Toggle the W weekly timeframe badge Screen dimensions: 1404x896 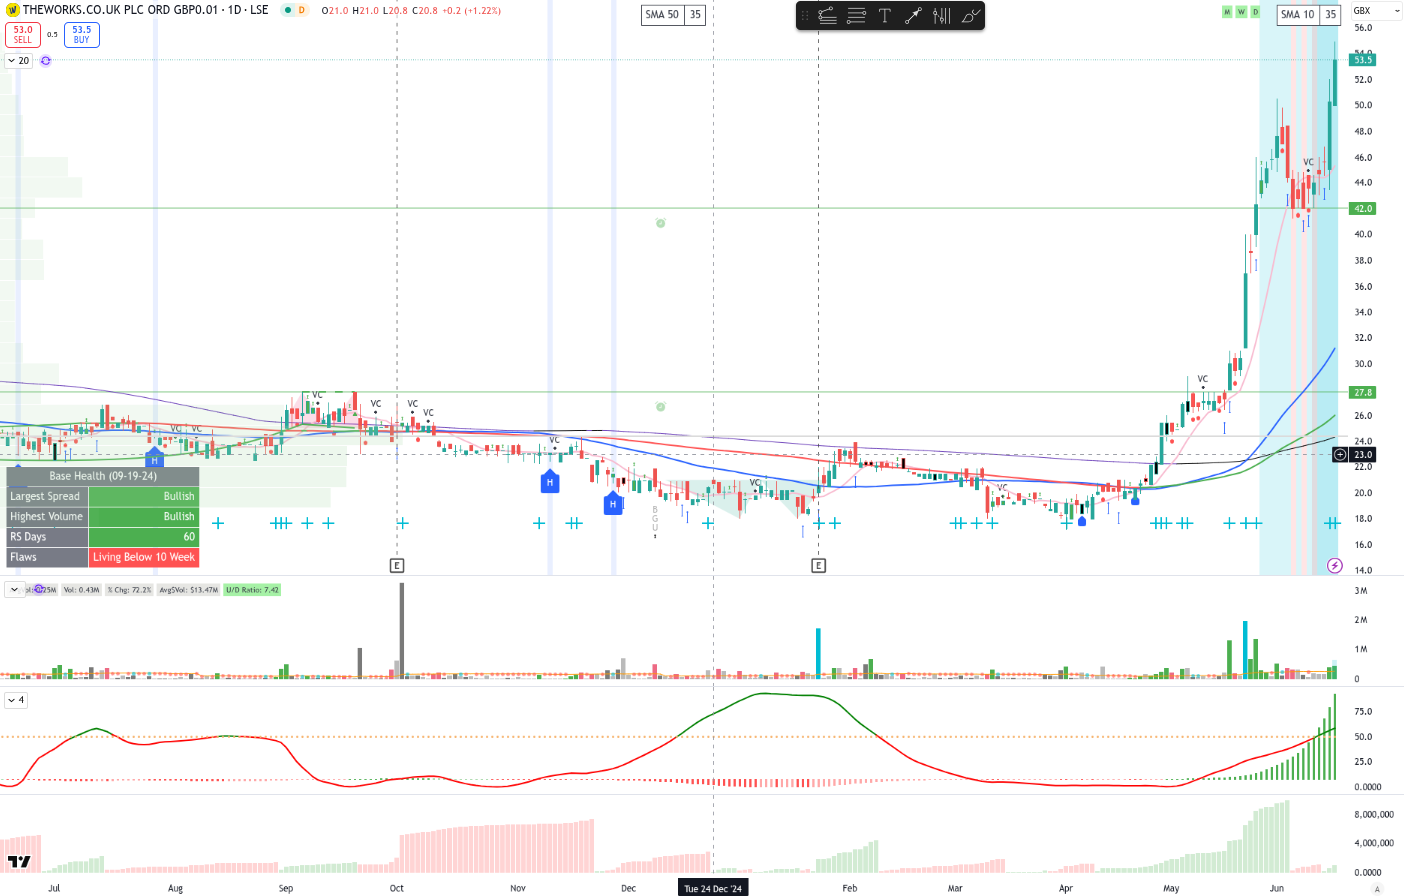1241,12
